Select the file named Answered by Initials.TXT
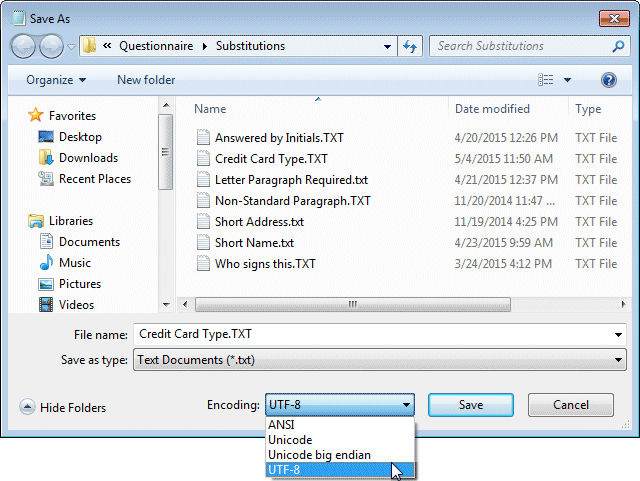 click(x=279, y=138)
